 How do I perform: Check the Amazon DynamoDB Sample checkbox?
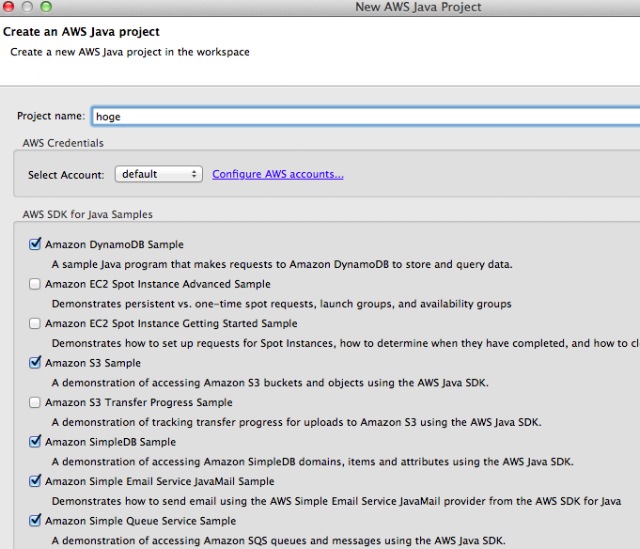click(35, 244)
